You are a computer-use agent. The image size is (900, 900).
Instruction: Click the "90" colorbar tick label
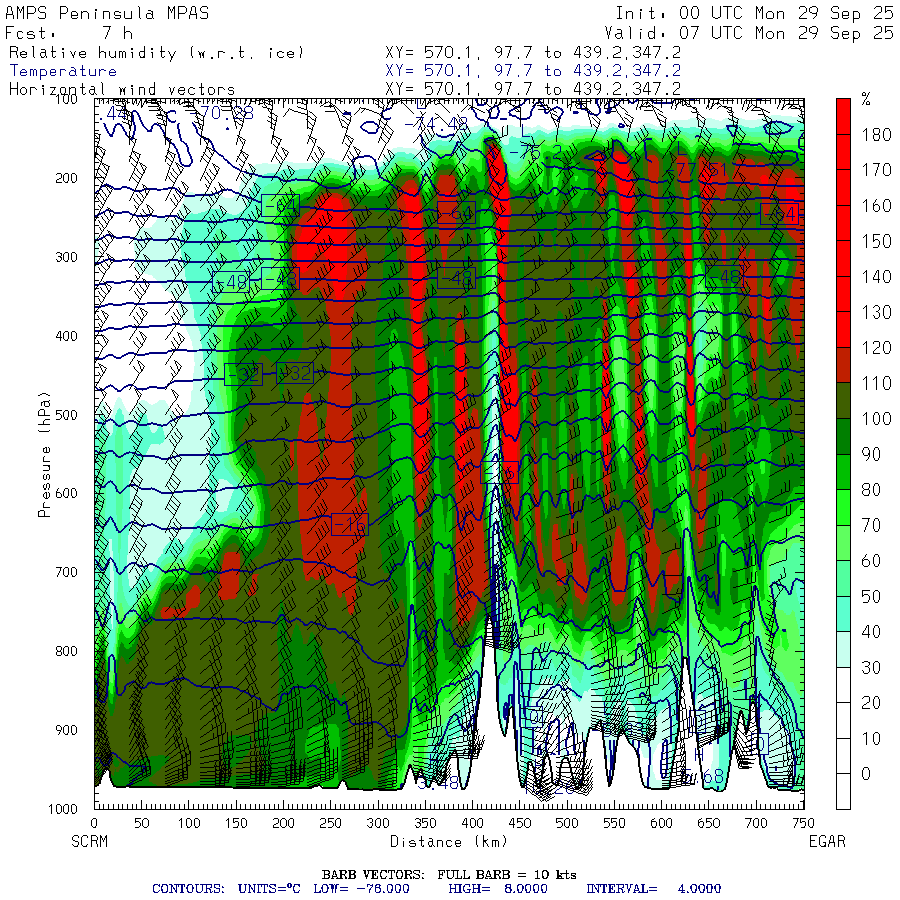[871, 455]
